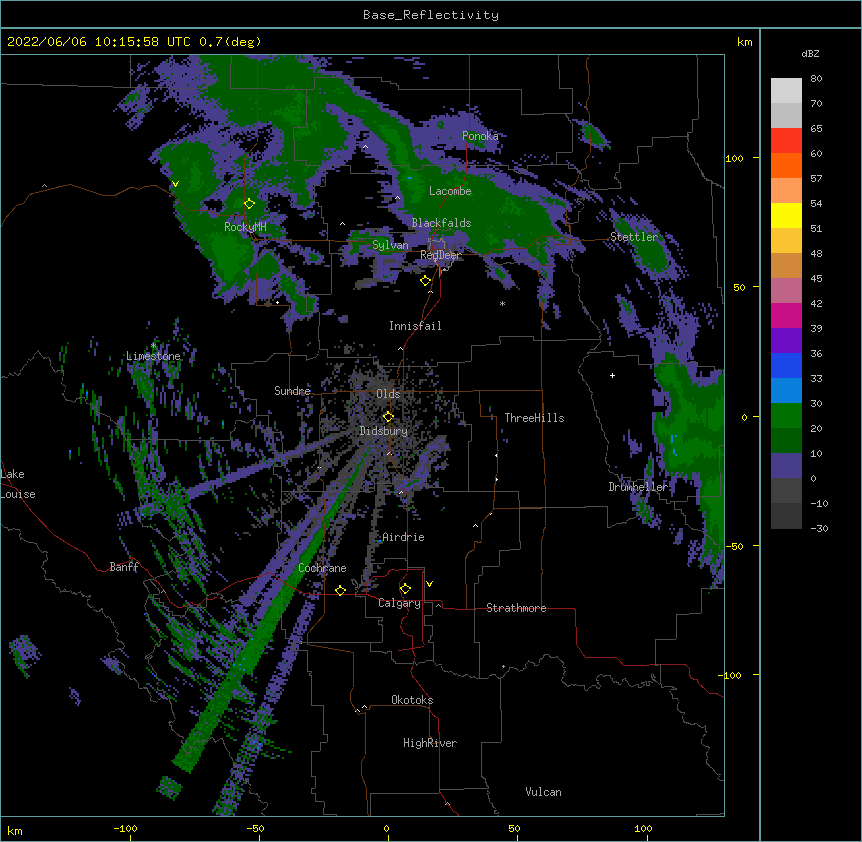862x842 pixels.
Task: Select the dBZ legend heading
Action: [x=810, y=53]
